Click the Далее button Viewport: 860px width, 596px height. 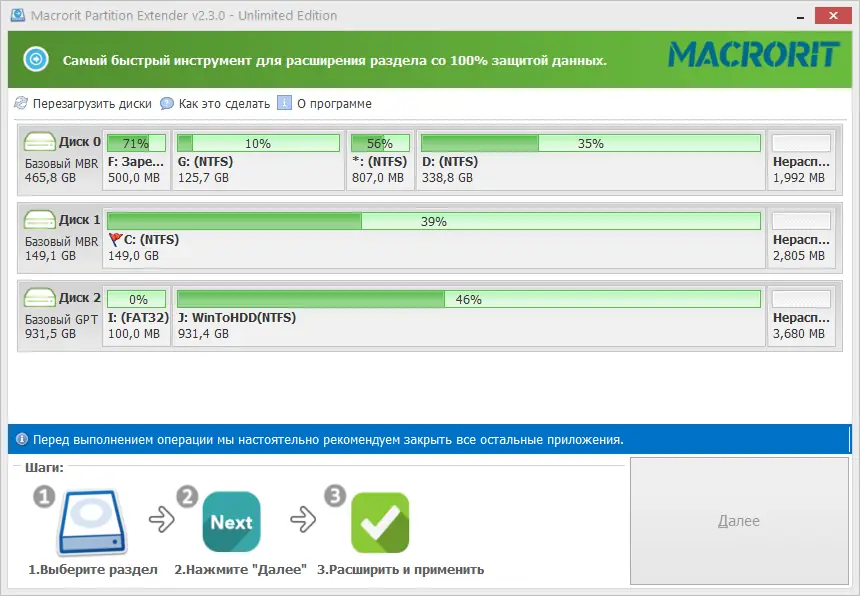point(739,520)
